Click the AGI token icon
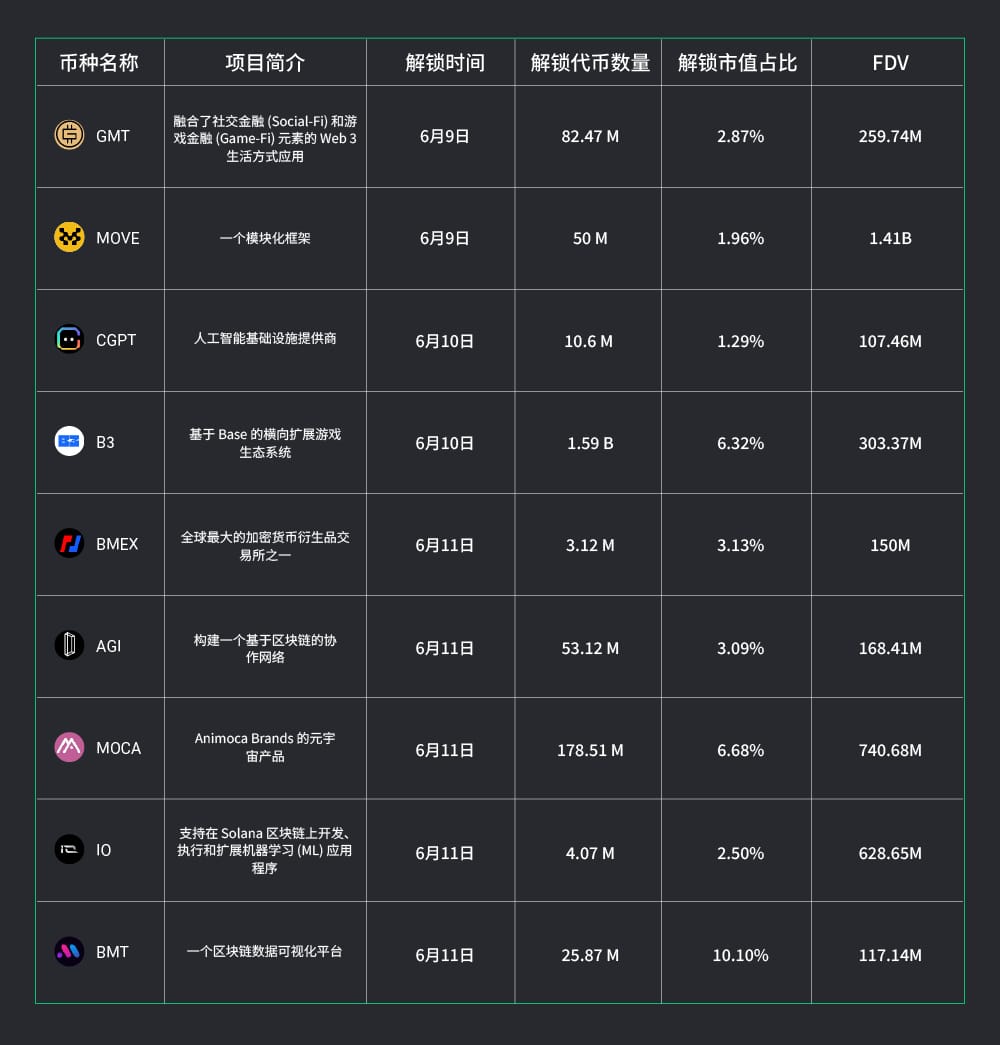The width and height of the screenshot is (1000, 1045). [x=69, y=646]
